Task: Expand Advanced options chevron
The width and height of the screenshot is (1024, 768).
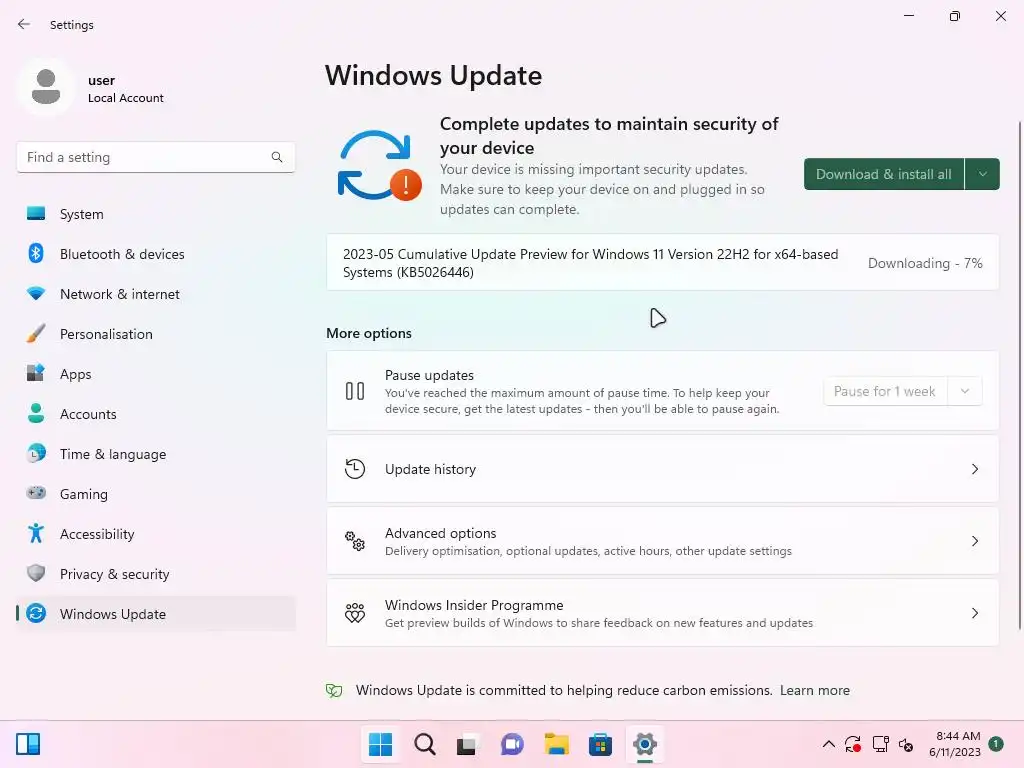Action: pos(974,541)
